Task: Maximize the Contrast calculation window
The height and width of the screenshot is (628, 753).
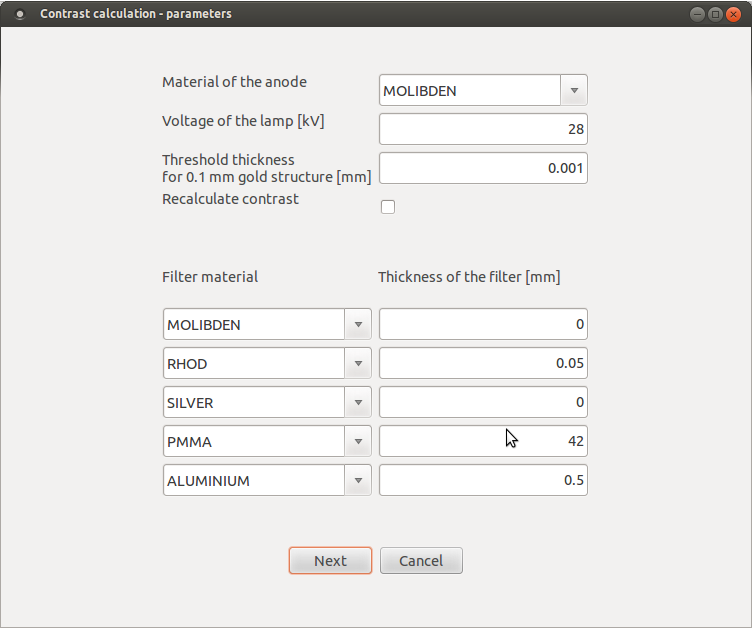Action: (715, 14)
